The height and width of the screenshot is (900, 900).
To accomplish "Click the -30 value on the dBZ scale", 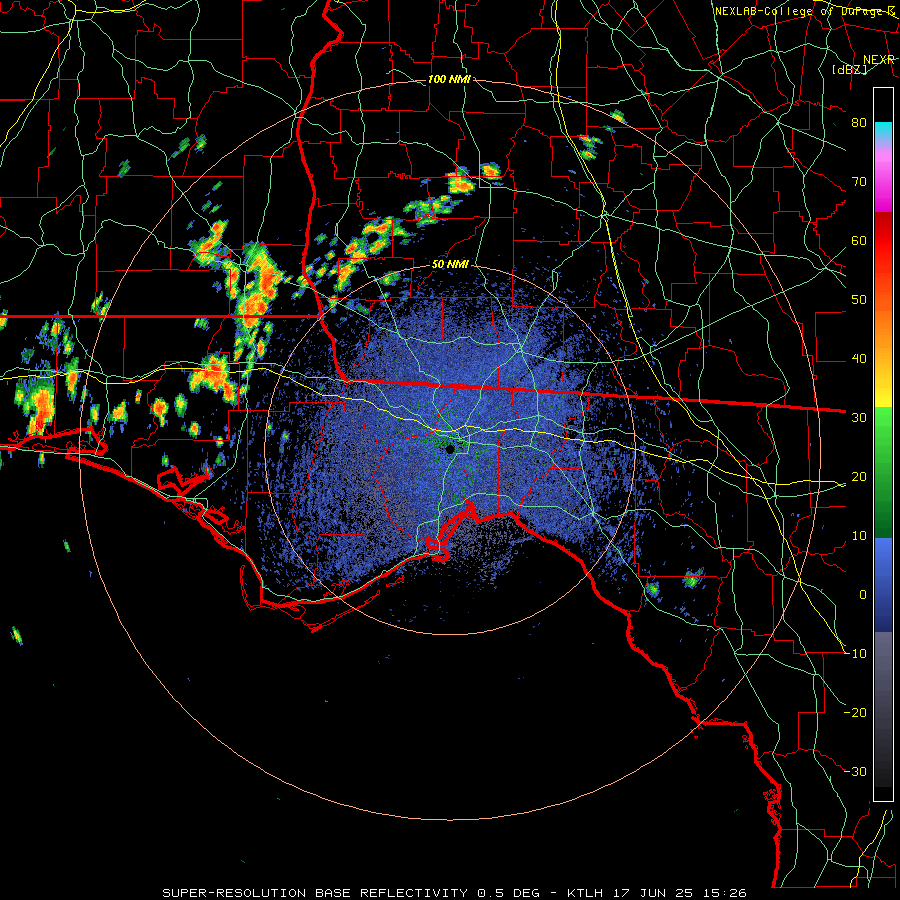I will click(x=856, y=772).
